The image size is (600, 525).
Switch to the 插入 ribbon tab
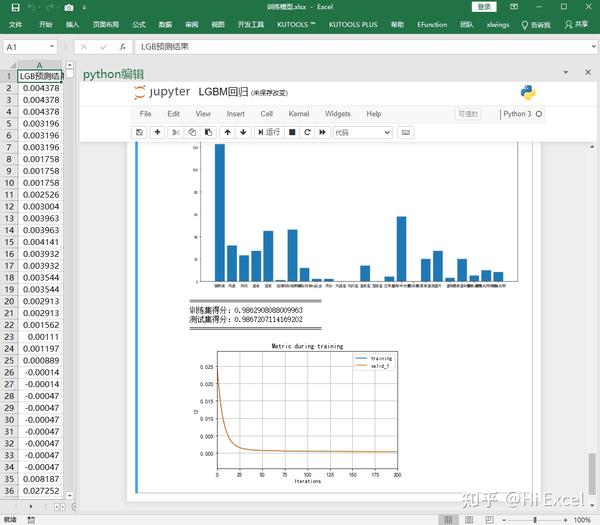[72, 24]
